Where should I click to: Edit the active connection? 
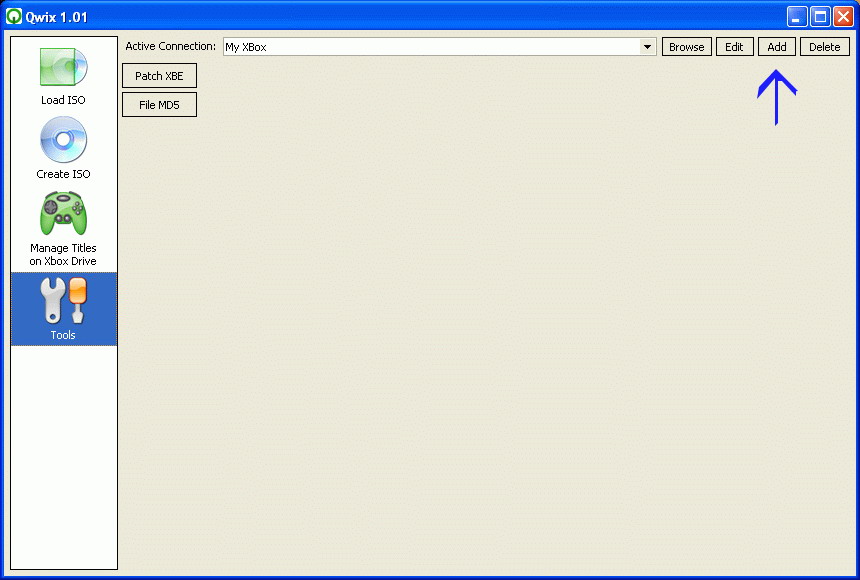click(x=734, y=47)
